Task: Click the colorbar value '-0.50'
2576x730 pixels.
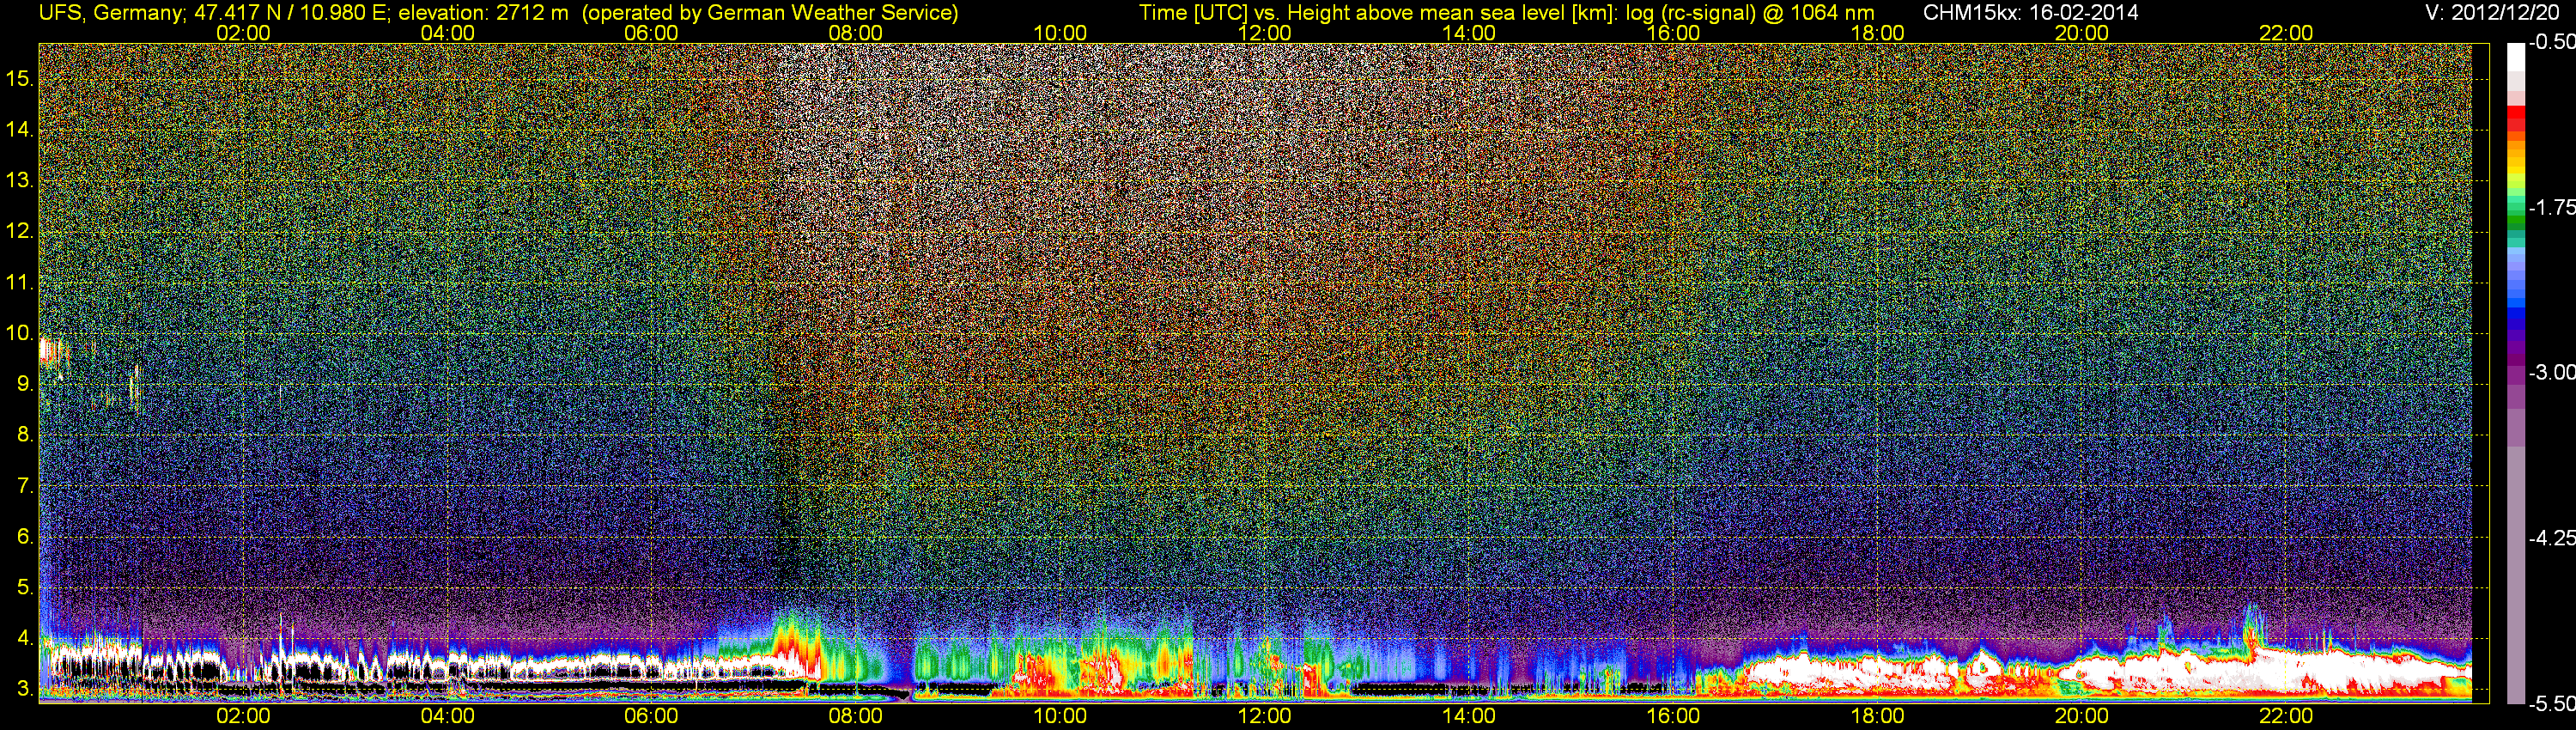Action: click(x=2552, y=42)
